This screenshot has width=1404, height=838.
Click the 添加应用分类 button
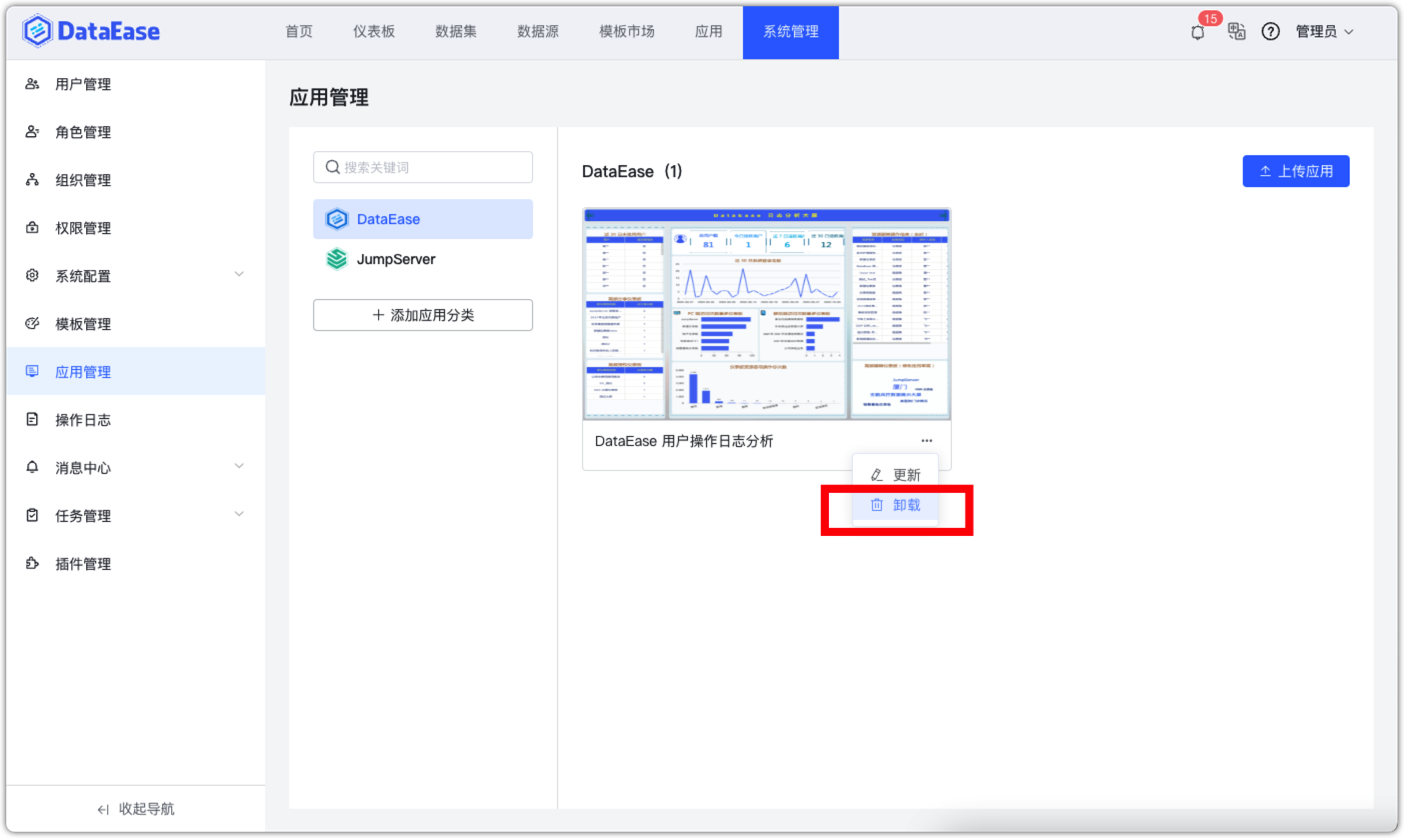[x=423, y=315]
